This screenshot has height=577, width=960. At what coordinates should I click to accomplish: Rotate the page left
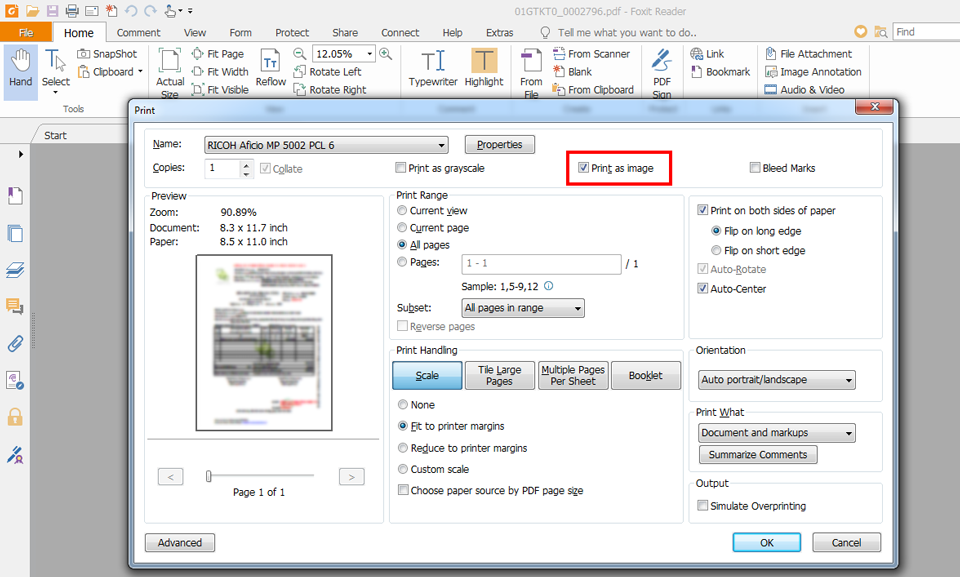pos(328,72)
